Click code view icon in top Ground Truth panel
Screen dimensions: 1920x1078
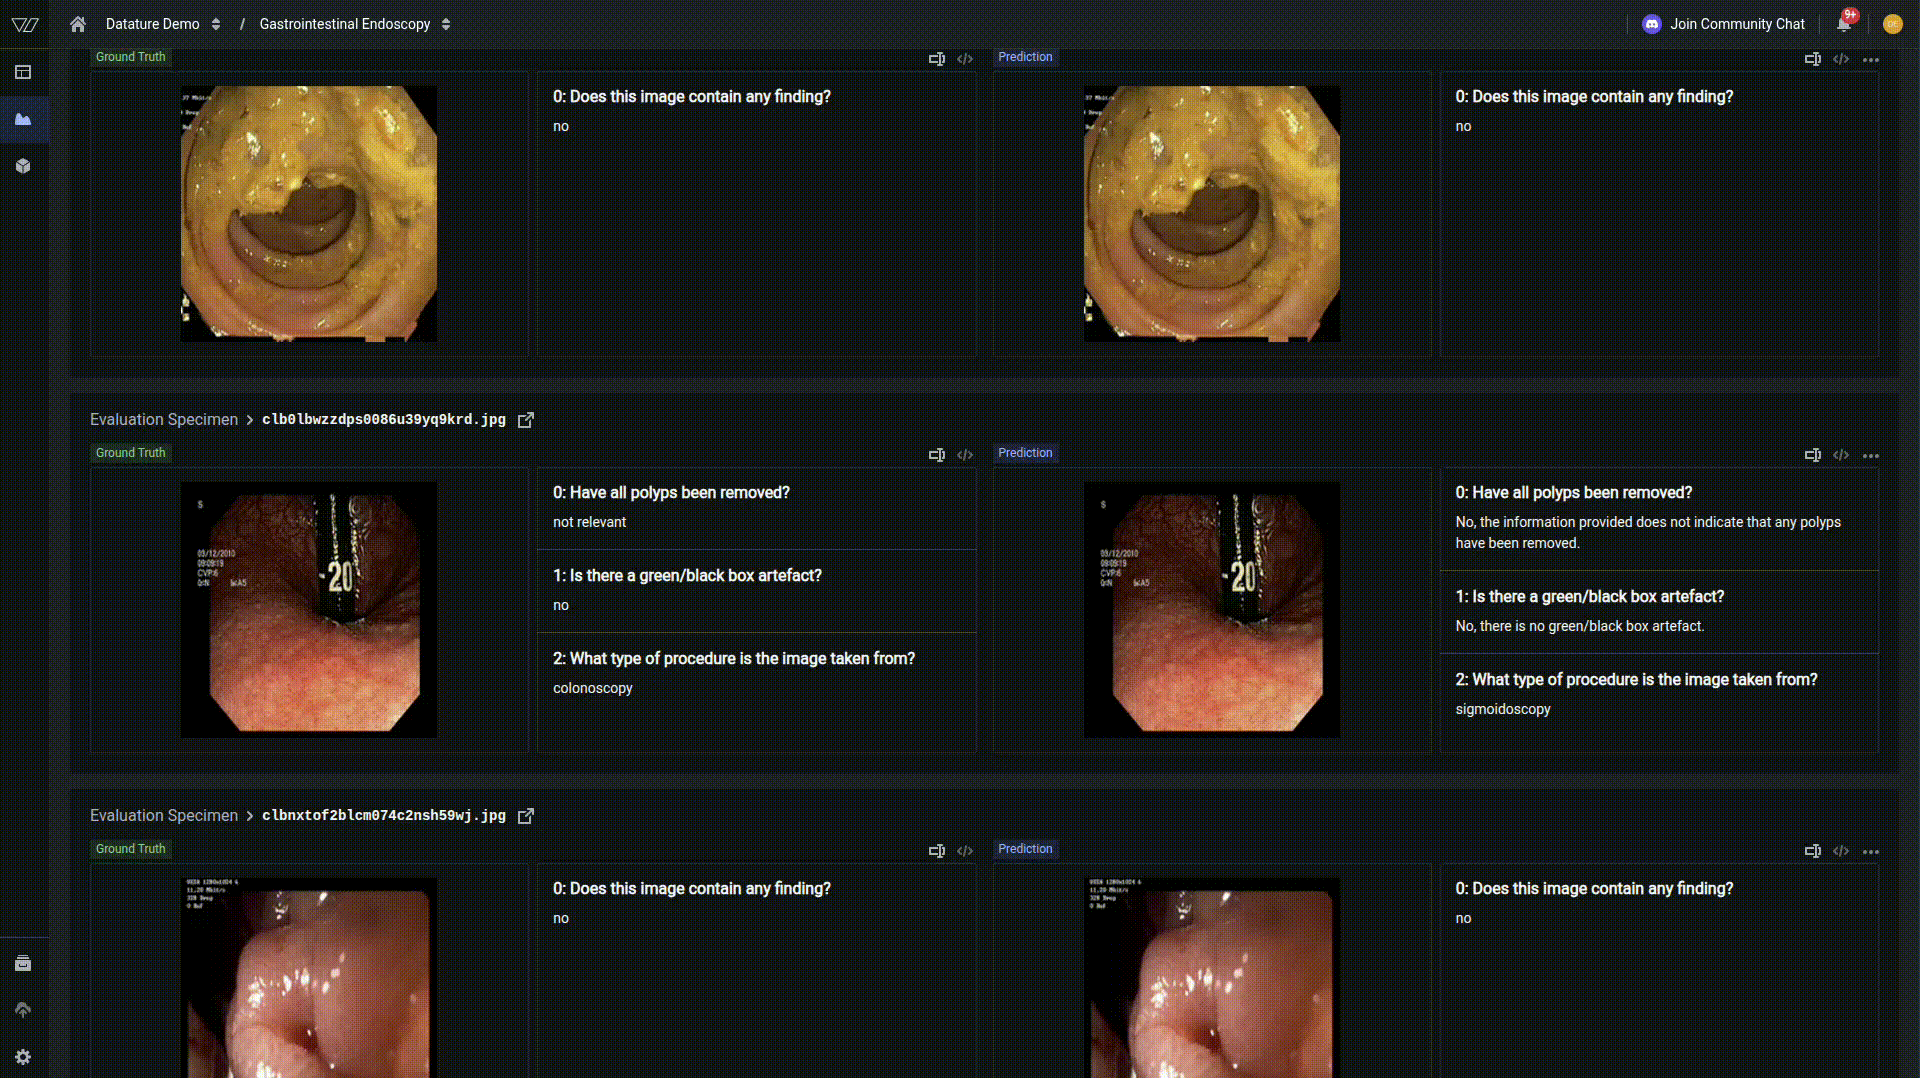(x=965, y=59)
